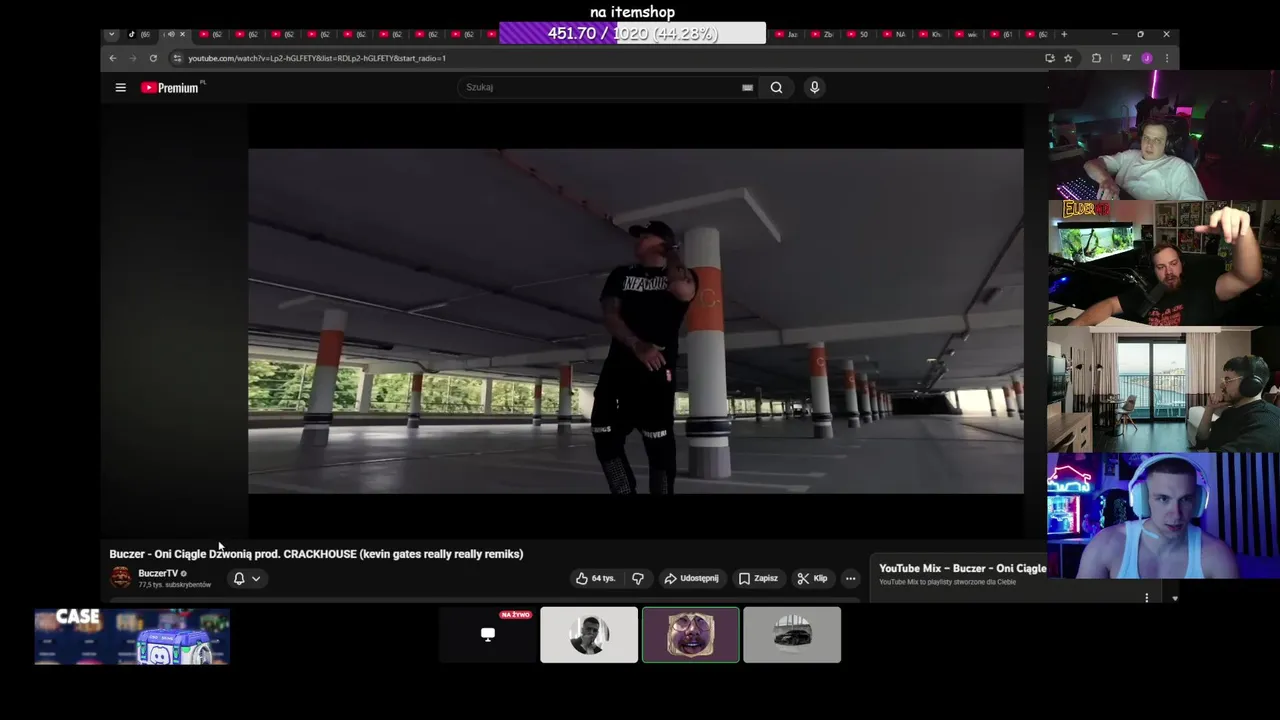Like the video (64 tys.)
The height and width of the screenshot is (720, 1280).
coord(596,578)
